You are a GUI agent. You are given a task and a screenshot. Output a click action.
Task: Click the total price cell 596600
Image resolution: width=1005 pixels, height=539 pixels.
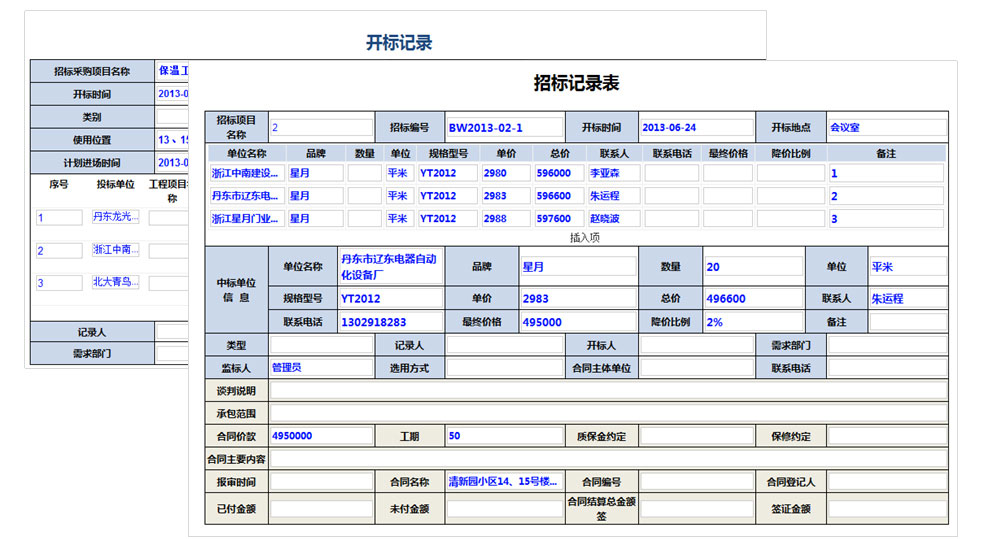point(559,196)
